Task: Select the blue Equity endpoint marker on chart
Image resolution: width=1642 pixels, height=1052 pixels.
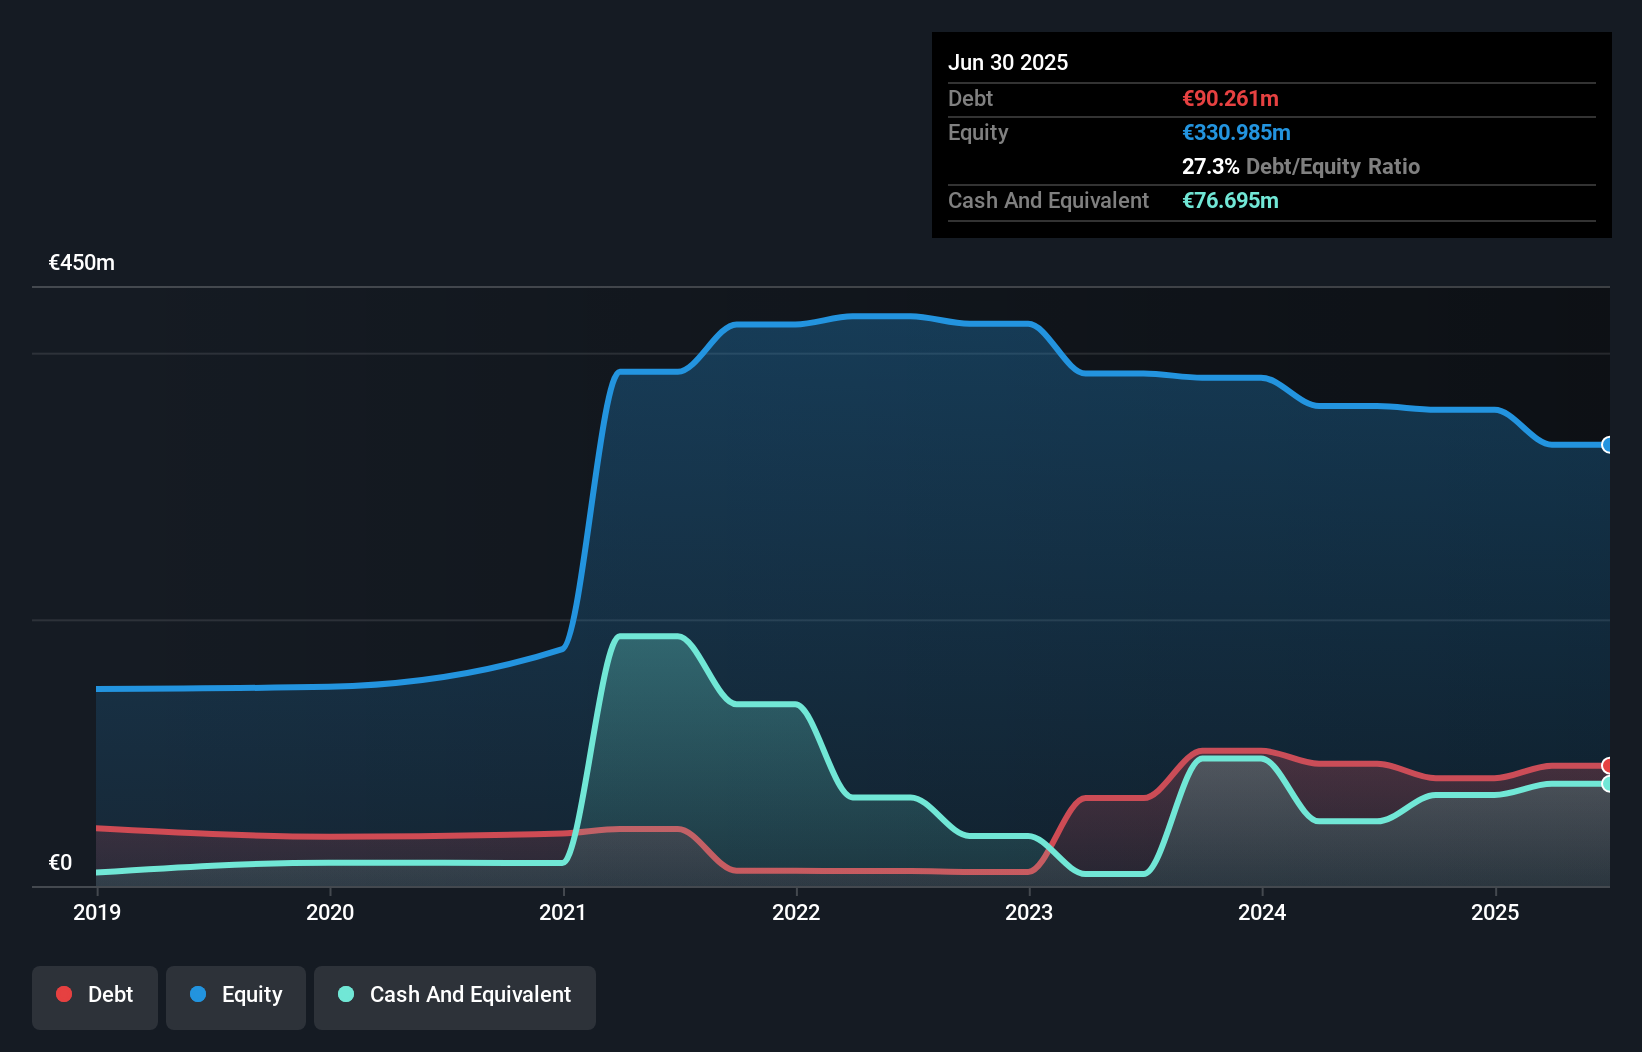Action: click(1607, 445)
